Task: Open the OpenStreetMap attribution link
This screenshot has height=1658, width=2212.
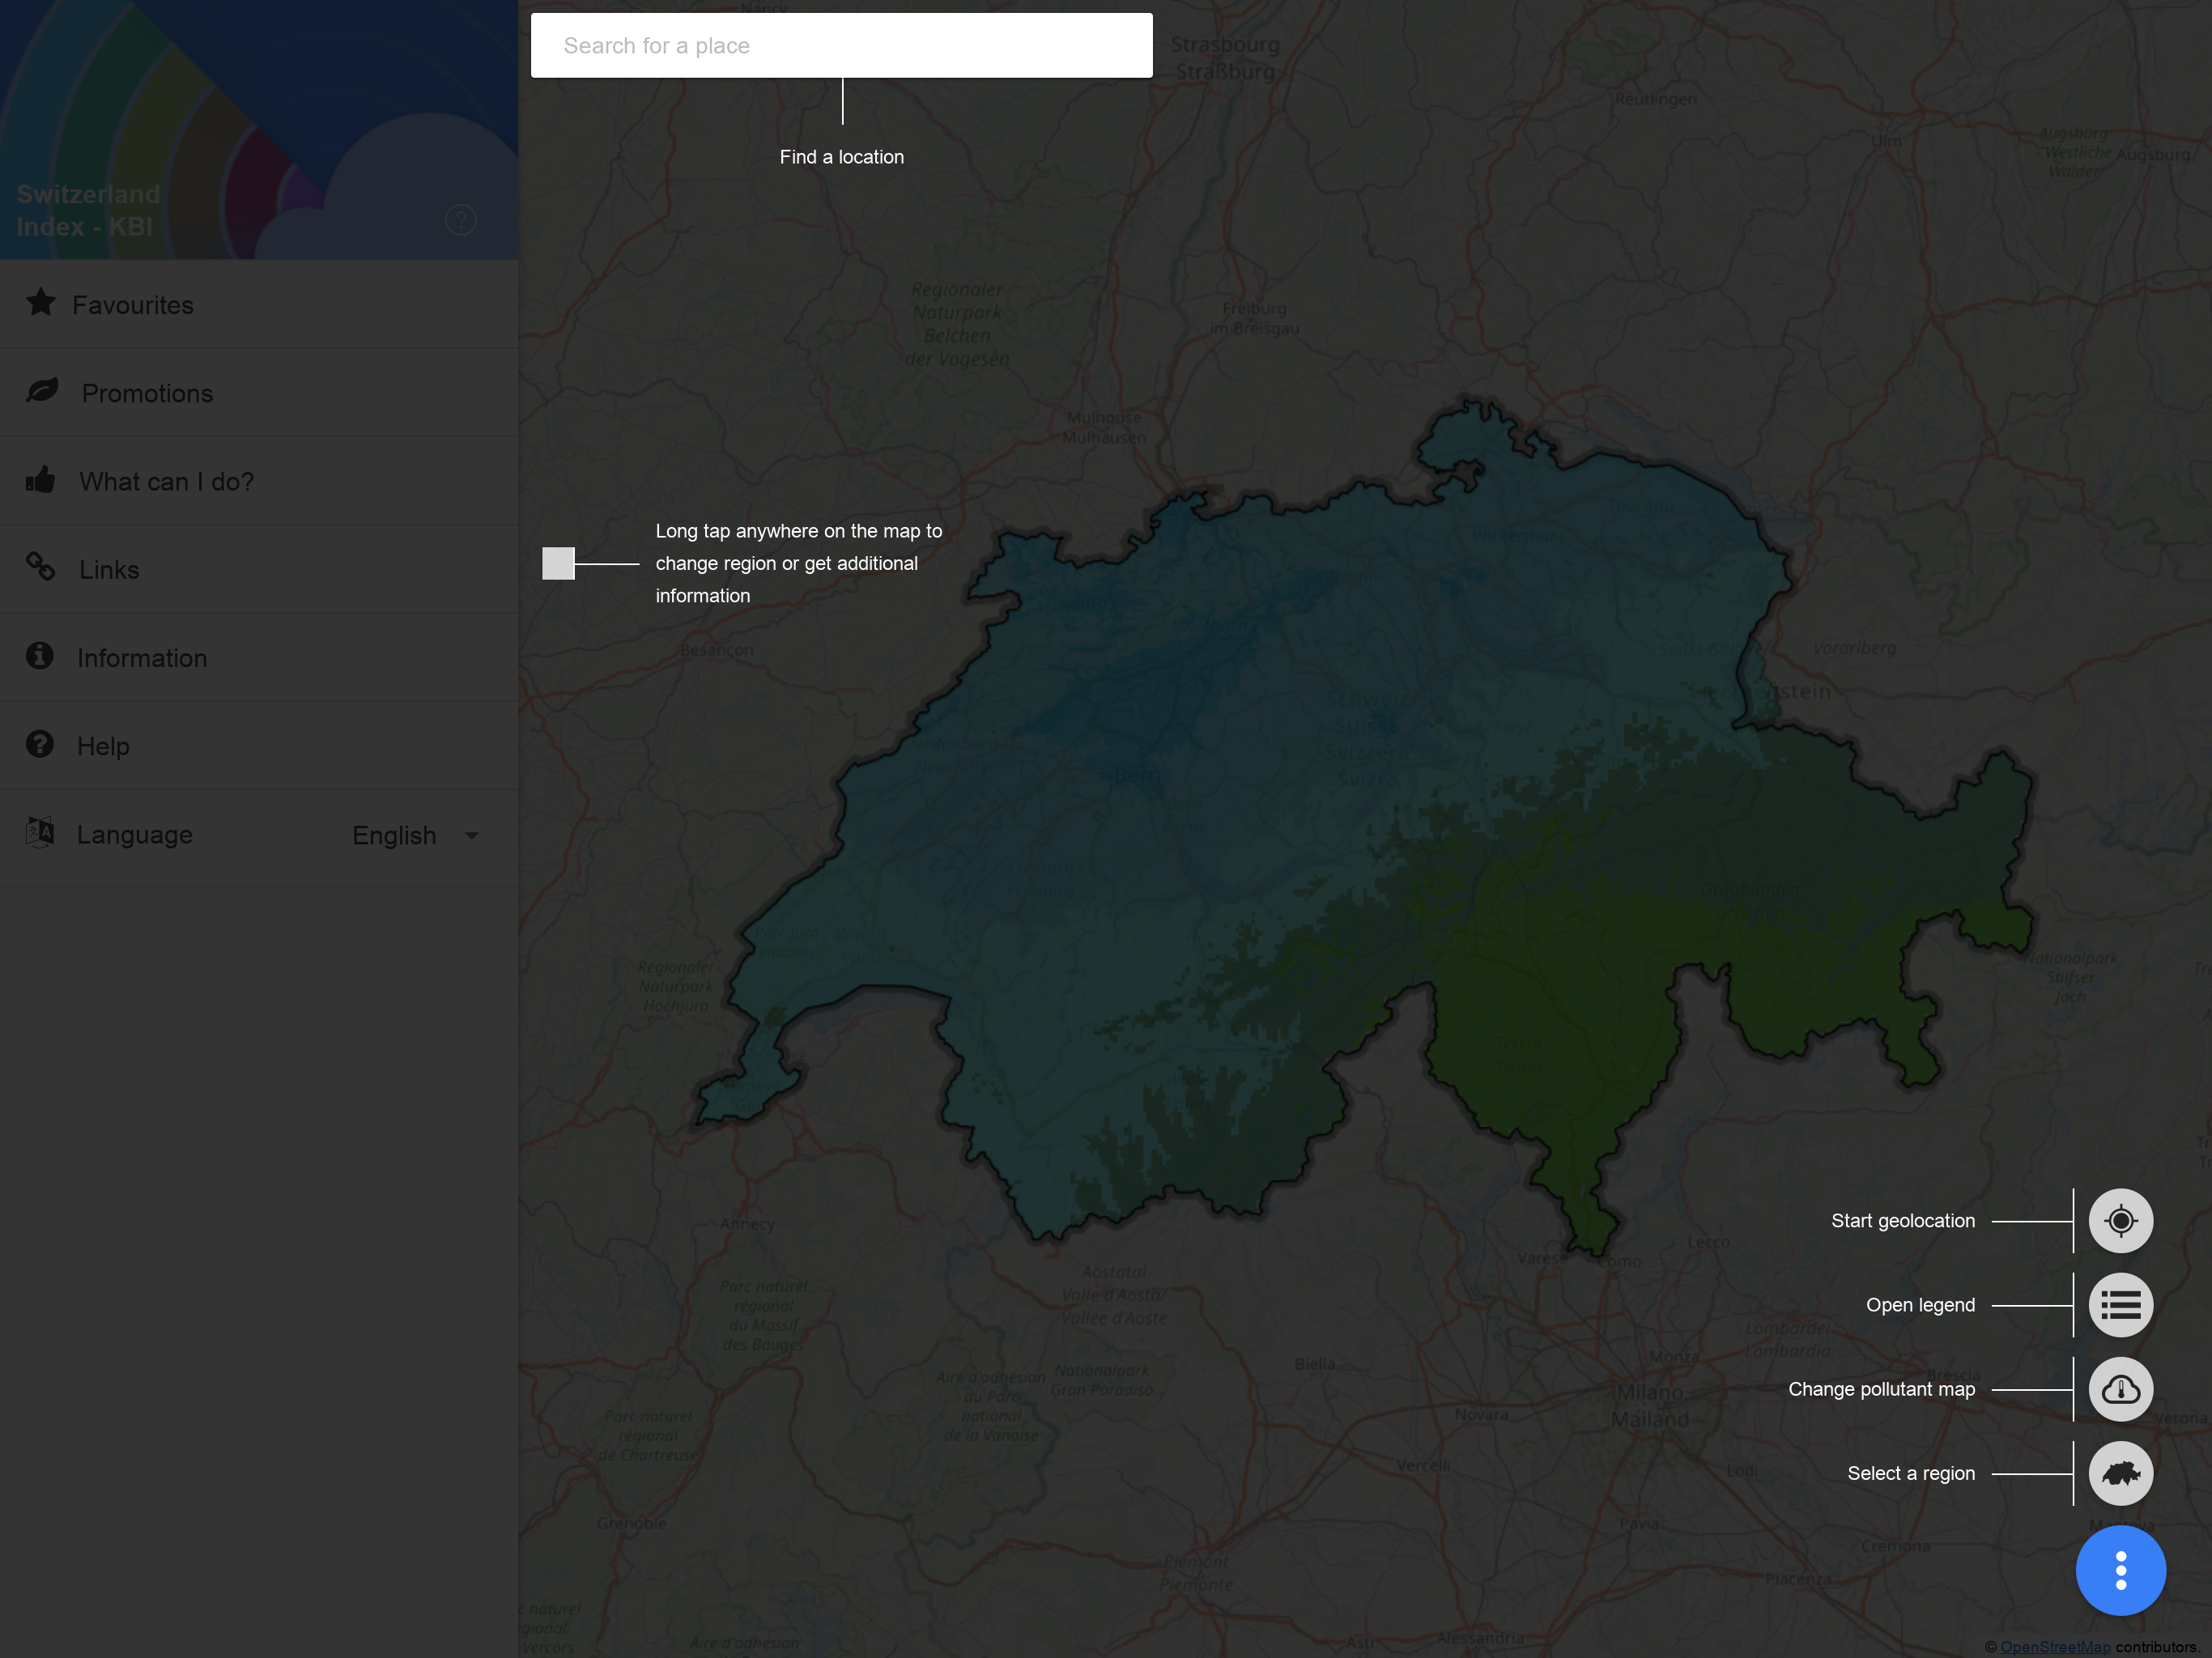Action: point(2055,1647)
